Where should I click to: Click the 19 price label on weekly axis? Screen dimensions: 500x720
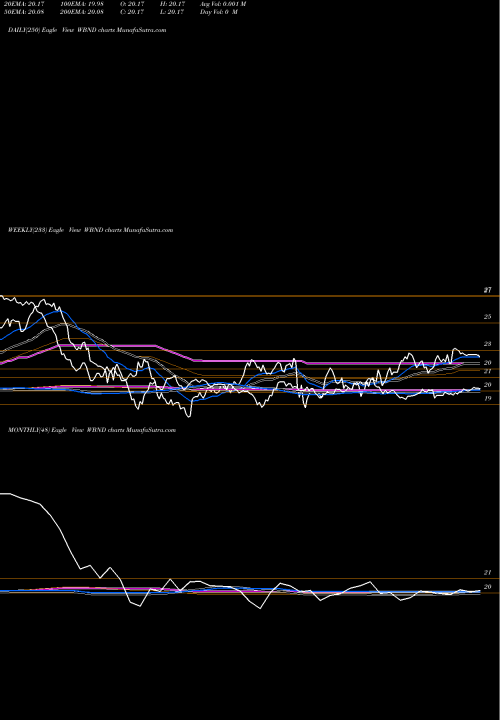488,399
